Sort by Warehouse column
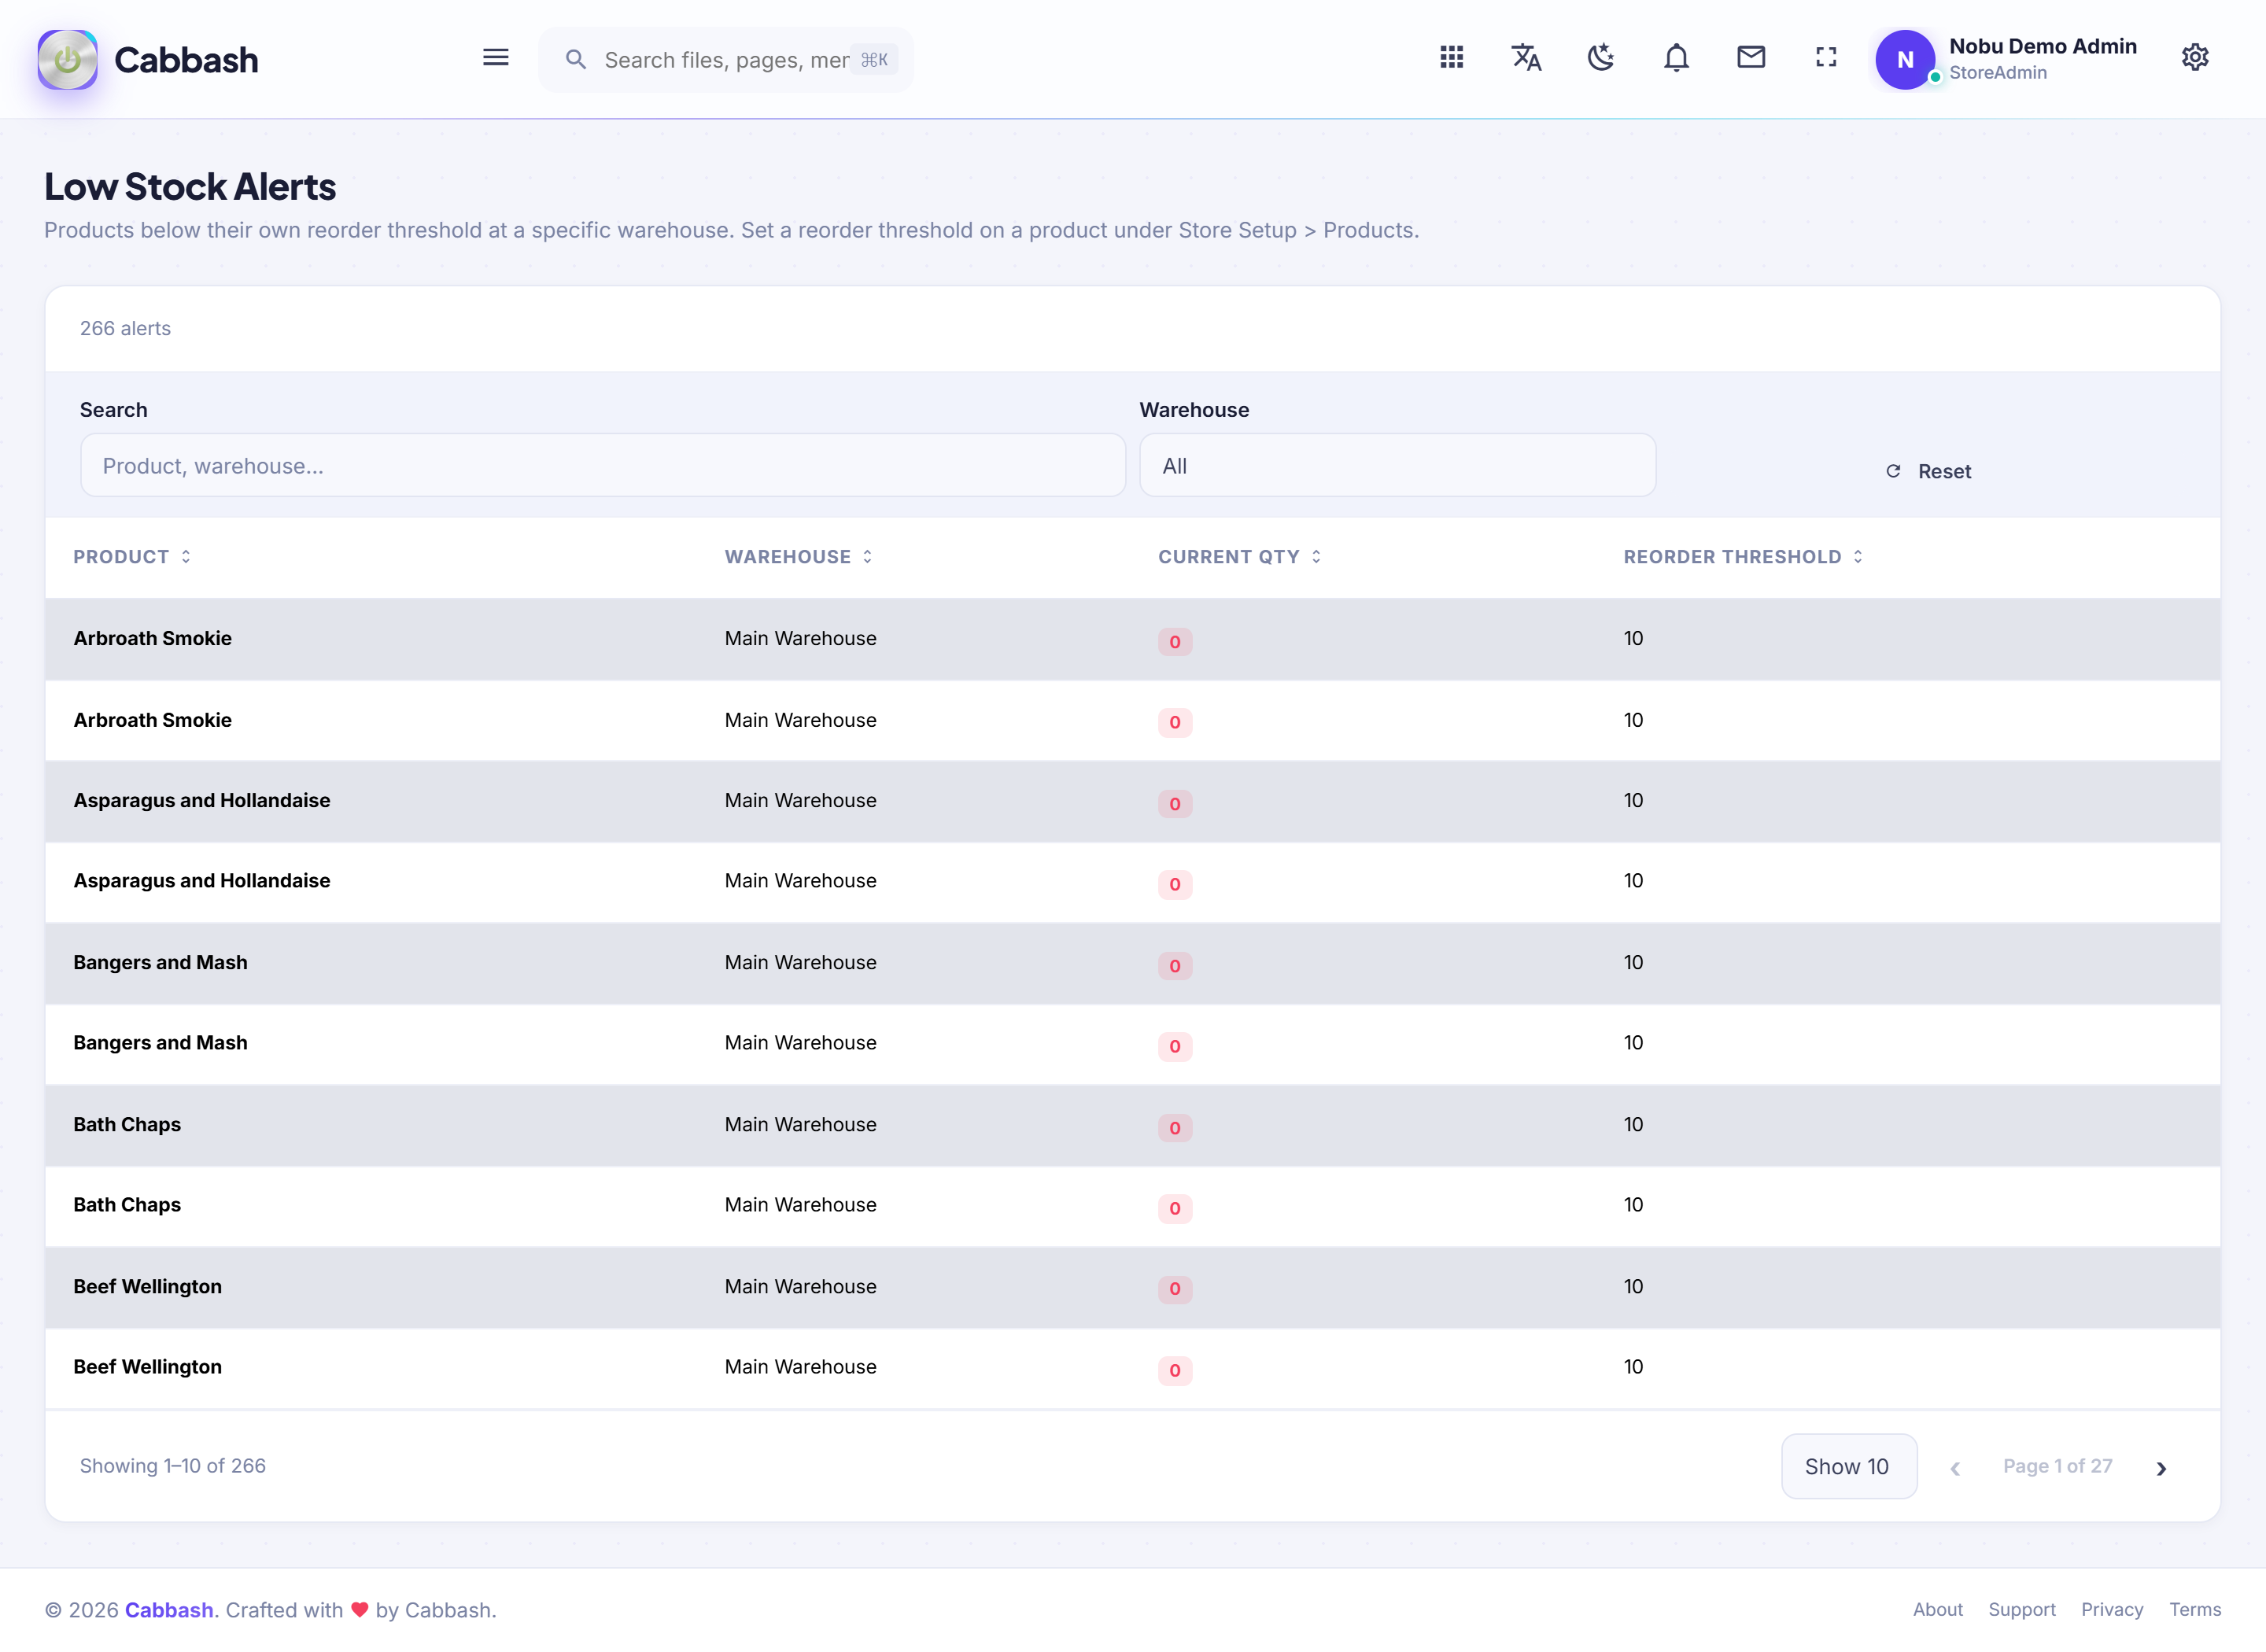The width and height of the screenshot is (2266, 1652). (799, 557)
